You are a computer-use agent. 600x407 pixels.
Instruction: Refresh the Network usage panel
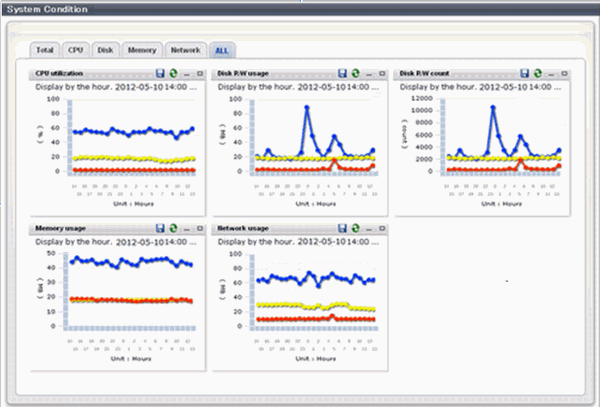coord(354,228)
